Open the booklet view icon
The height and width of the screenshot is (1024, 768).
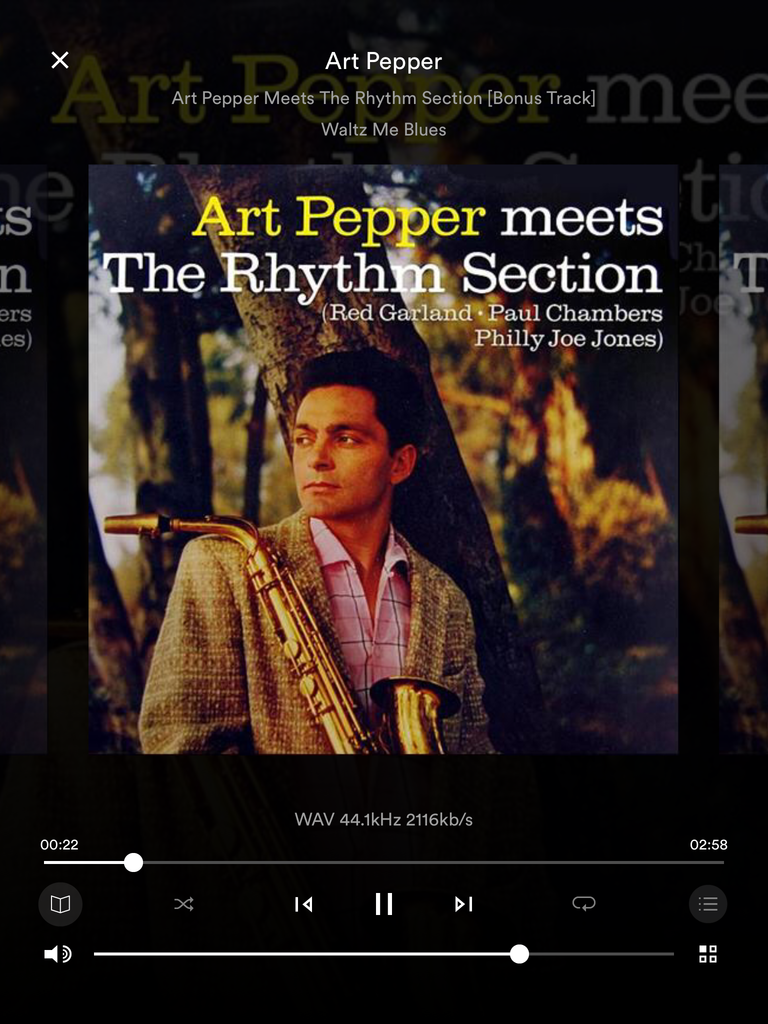60,904
